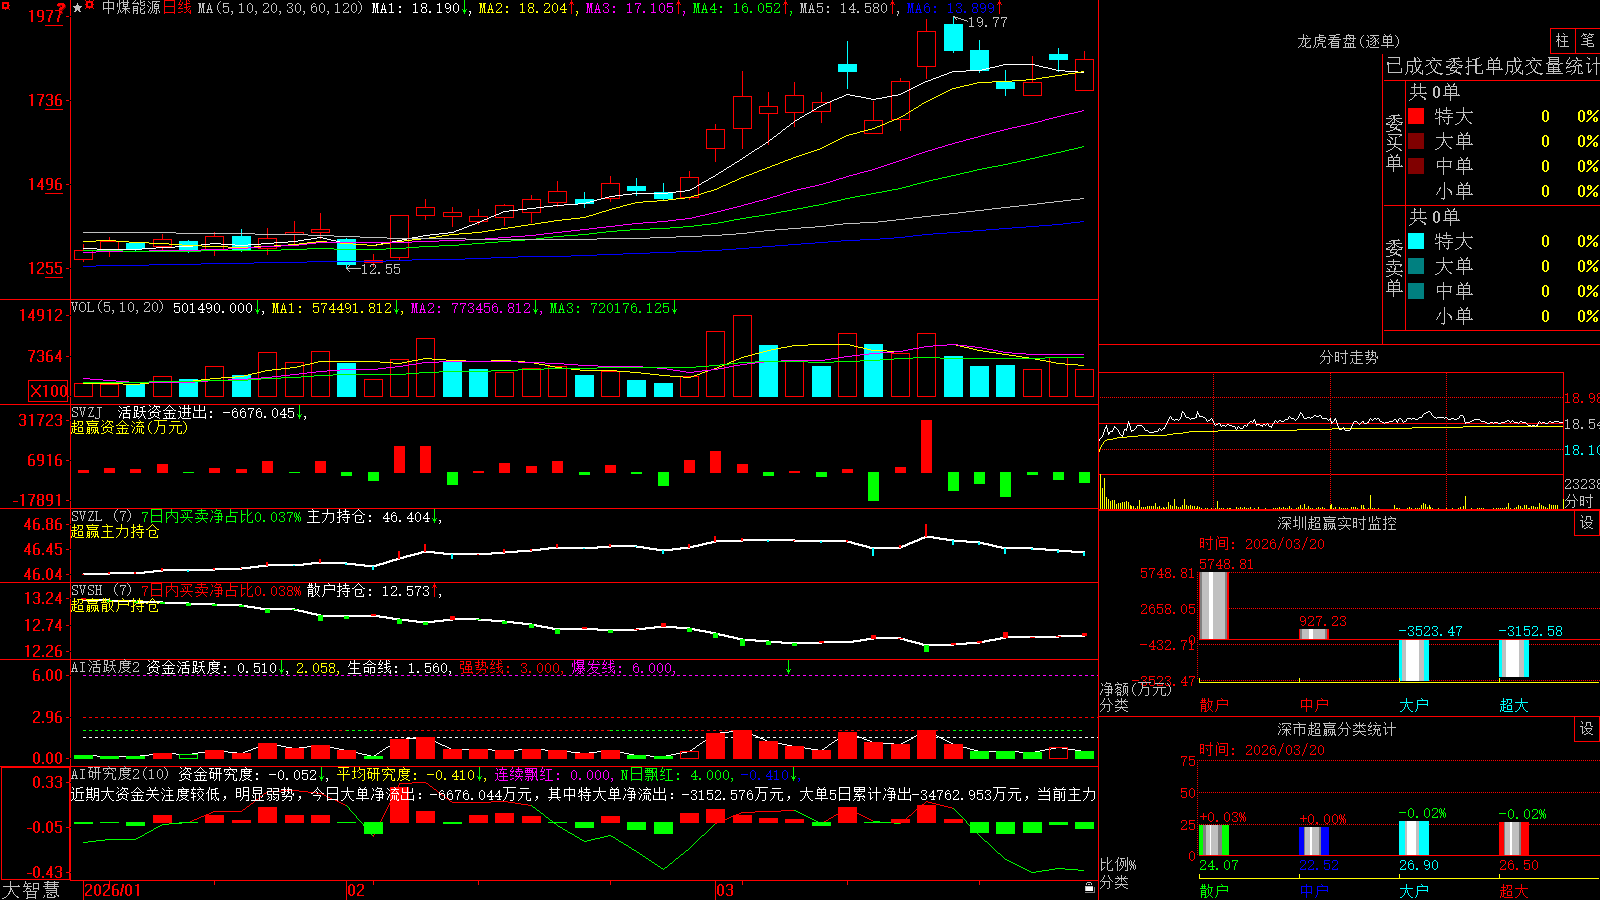Click the 分时走势 panel title
The width and height of the screenshot is (1600, 900).
[1348, 357]
